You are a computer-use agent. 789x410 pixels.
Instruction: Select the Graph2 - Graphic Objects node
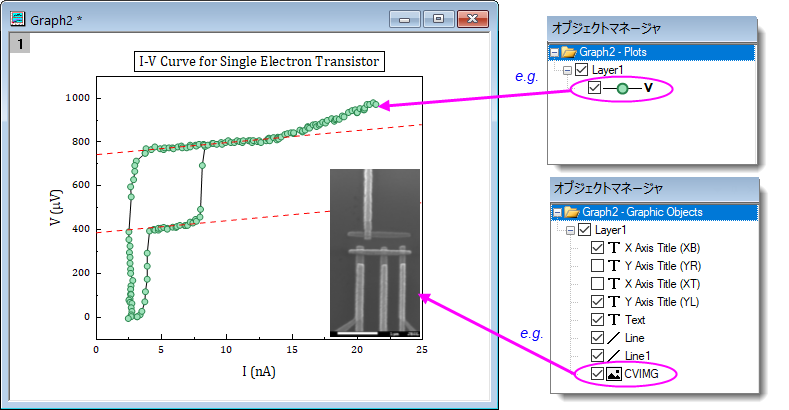(642, 212)
